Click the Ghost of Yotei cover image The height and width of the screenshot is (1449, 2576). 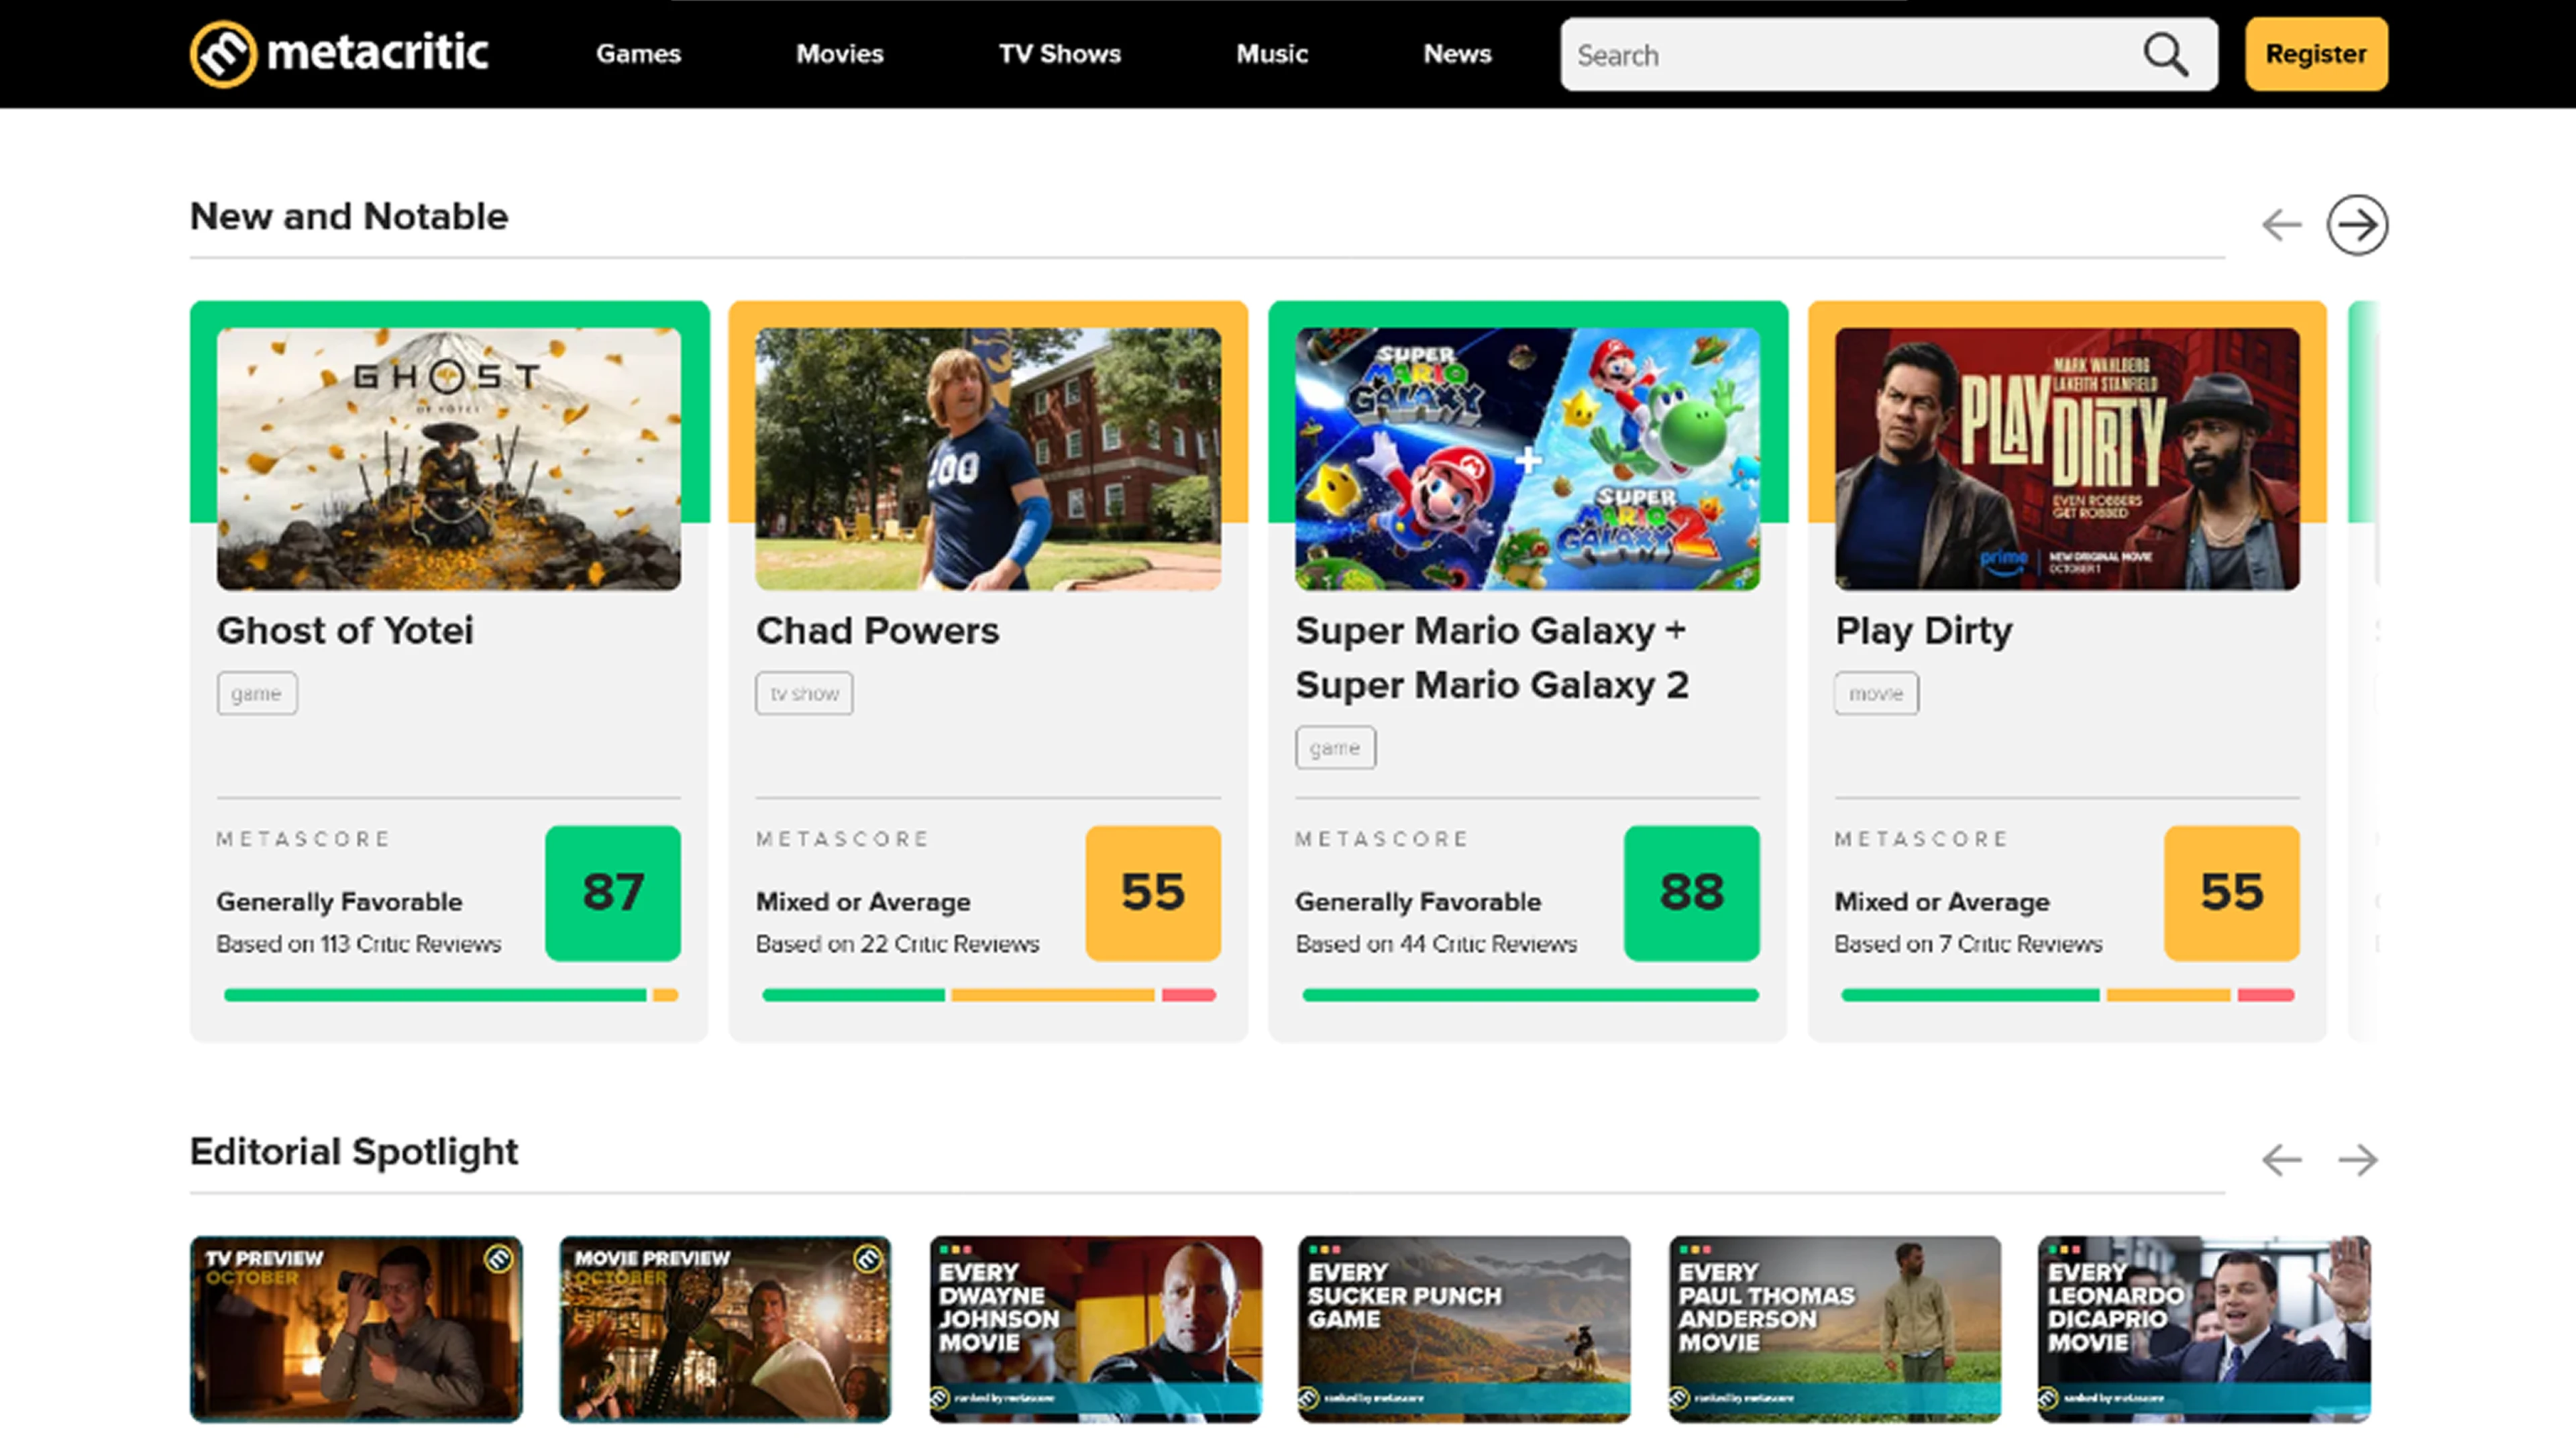tap(448, 459)
